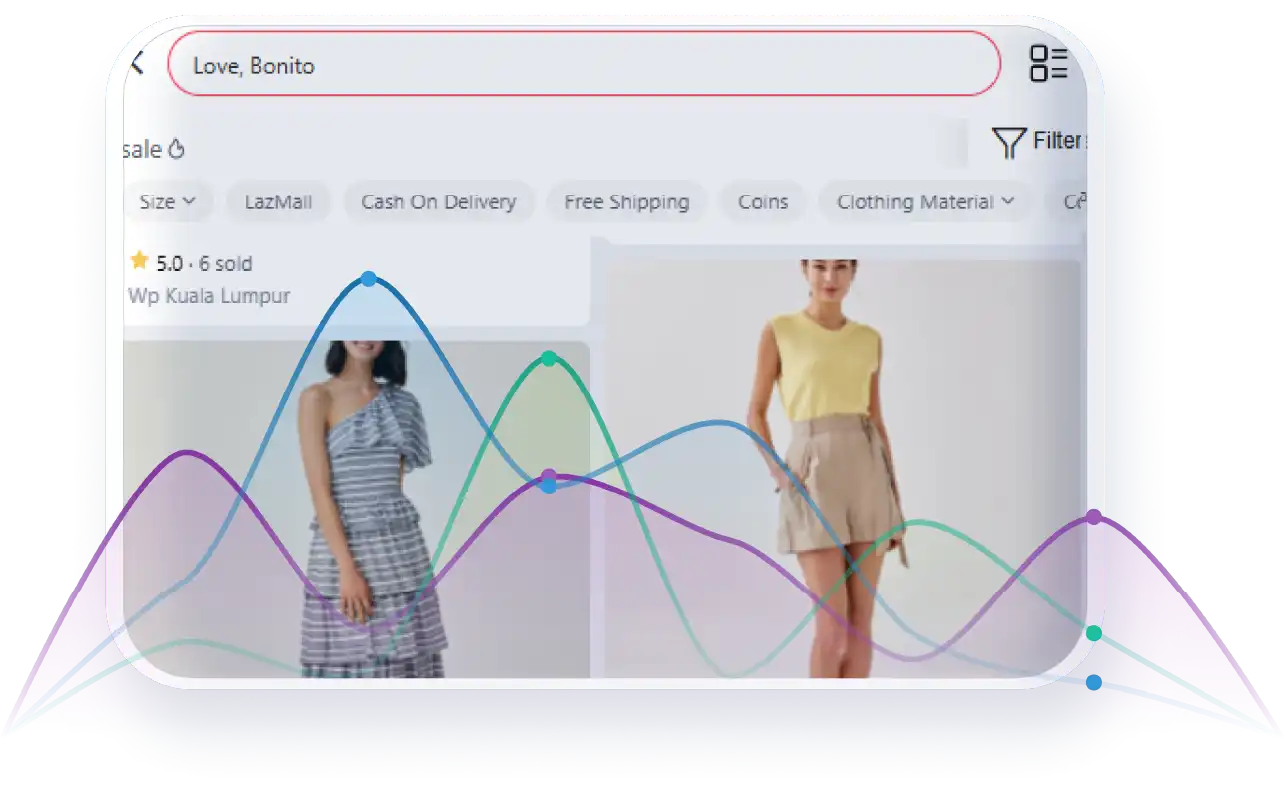
Task: Open the Filter funnel icon
Action: click(x=1008, y=142)
